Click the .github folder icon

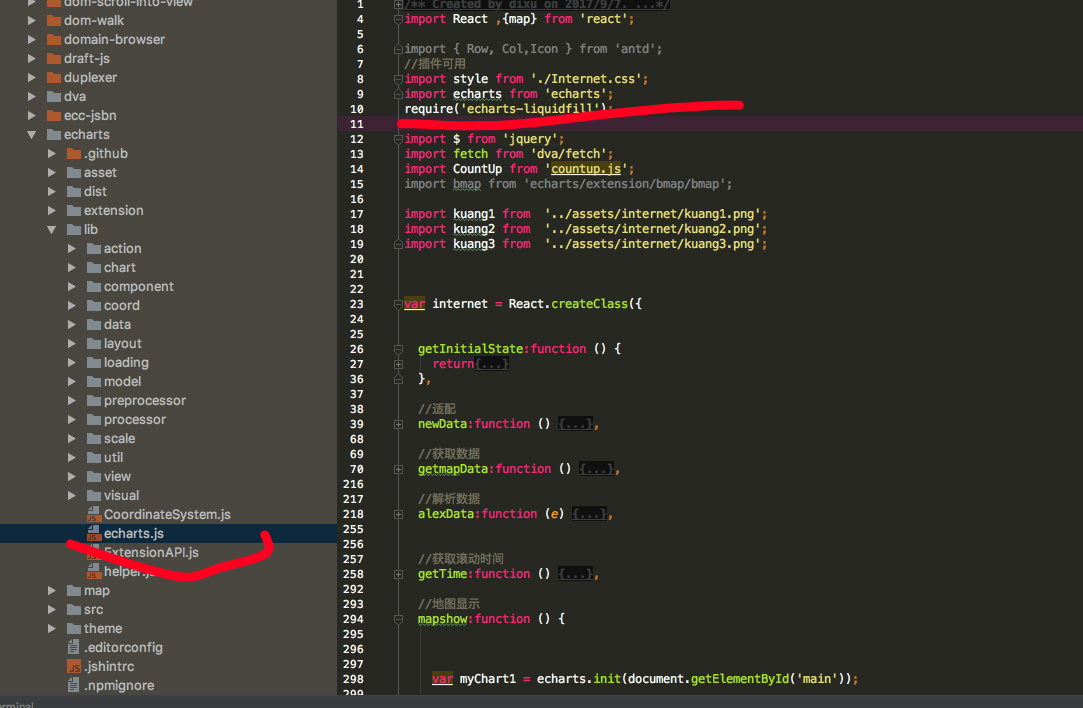(72, 153)
